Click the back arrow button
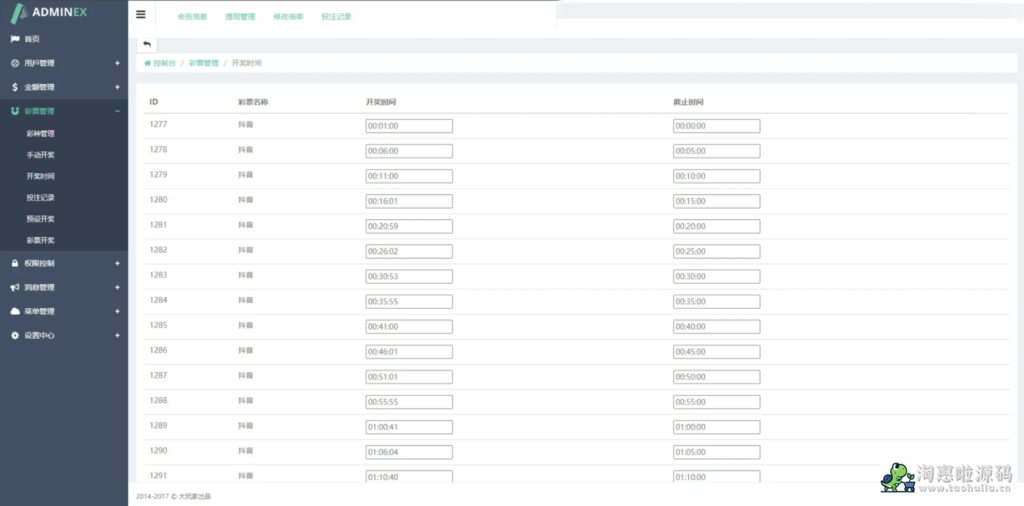 pyautogui.click(x=146, y=44)
